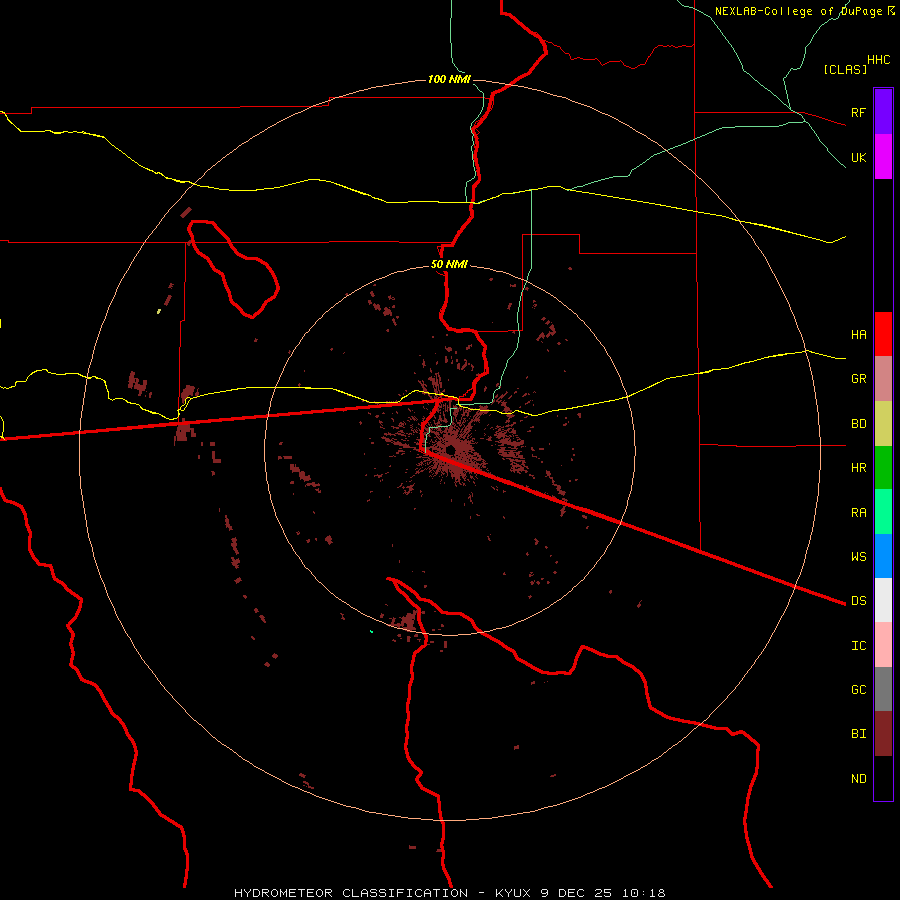Click the radar site center dot

coord(451,449)
